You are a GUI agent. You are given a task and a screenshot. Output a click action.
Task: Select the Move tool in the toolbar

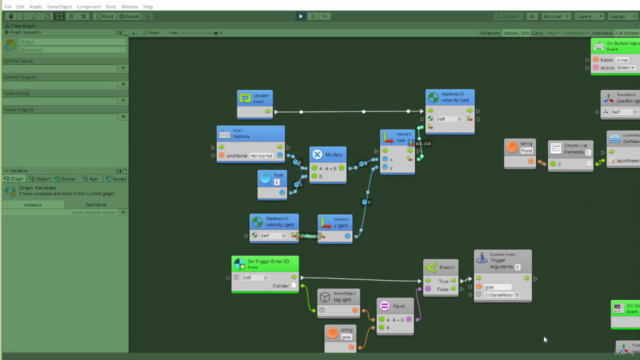click(23, 16)
